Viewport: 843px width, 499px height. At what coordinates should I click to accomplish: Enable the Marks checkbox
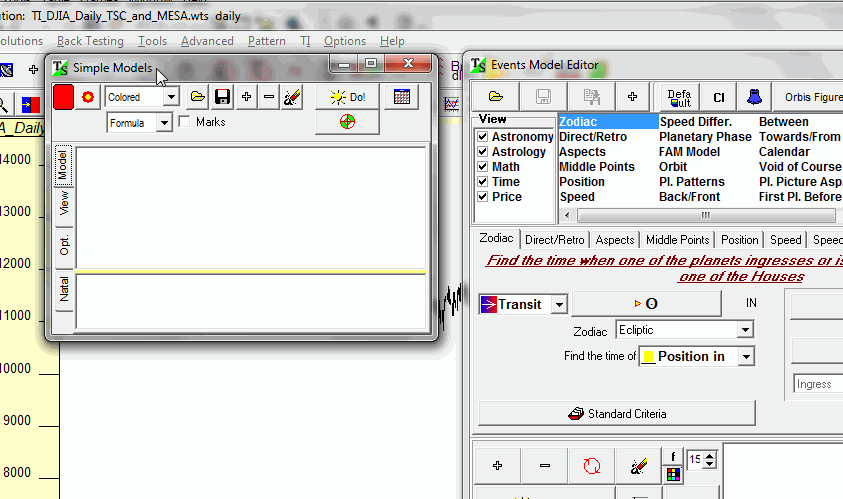pos(184,122)
